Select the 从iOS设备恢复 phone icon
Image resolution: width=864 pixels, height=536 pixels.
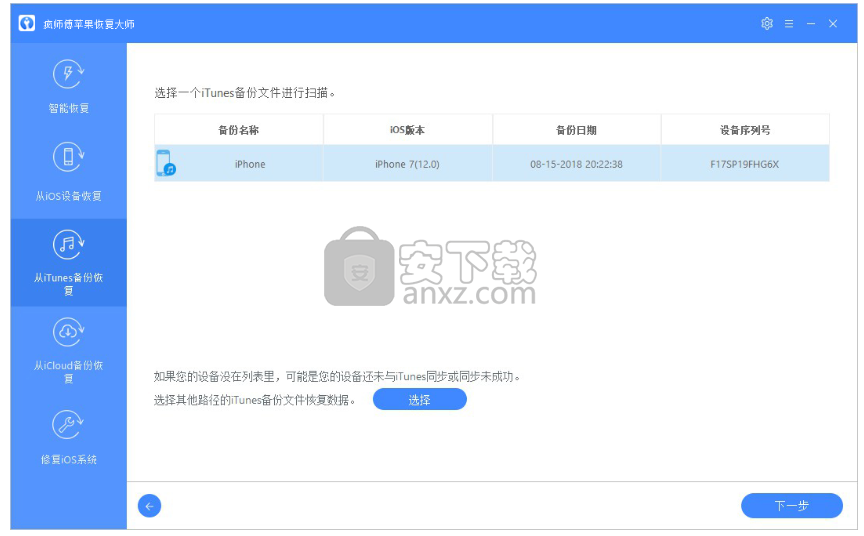(68, 157)
